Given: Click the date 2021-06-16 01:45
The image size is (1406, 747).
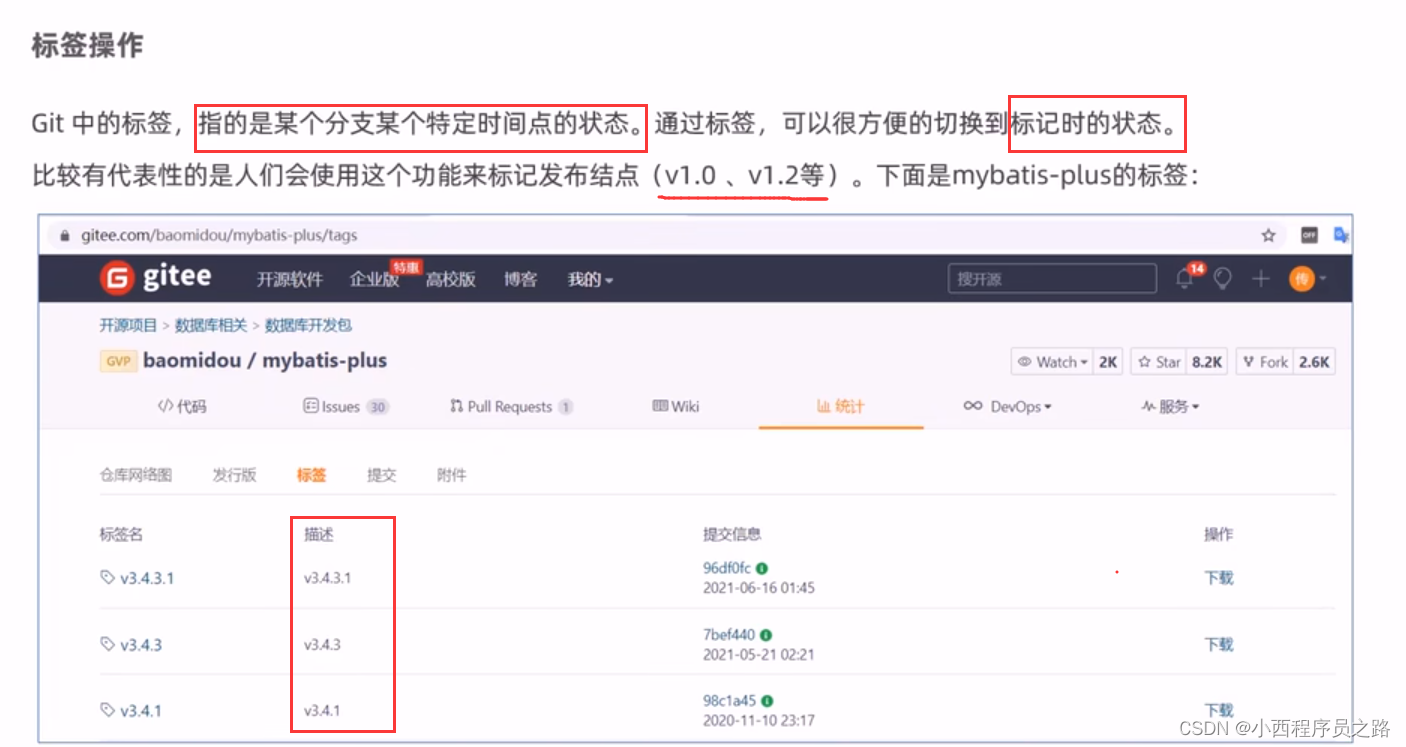Looking at the screenshot, I should (759, 587).
